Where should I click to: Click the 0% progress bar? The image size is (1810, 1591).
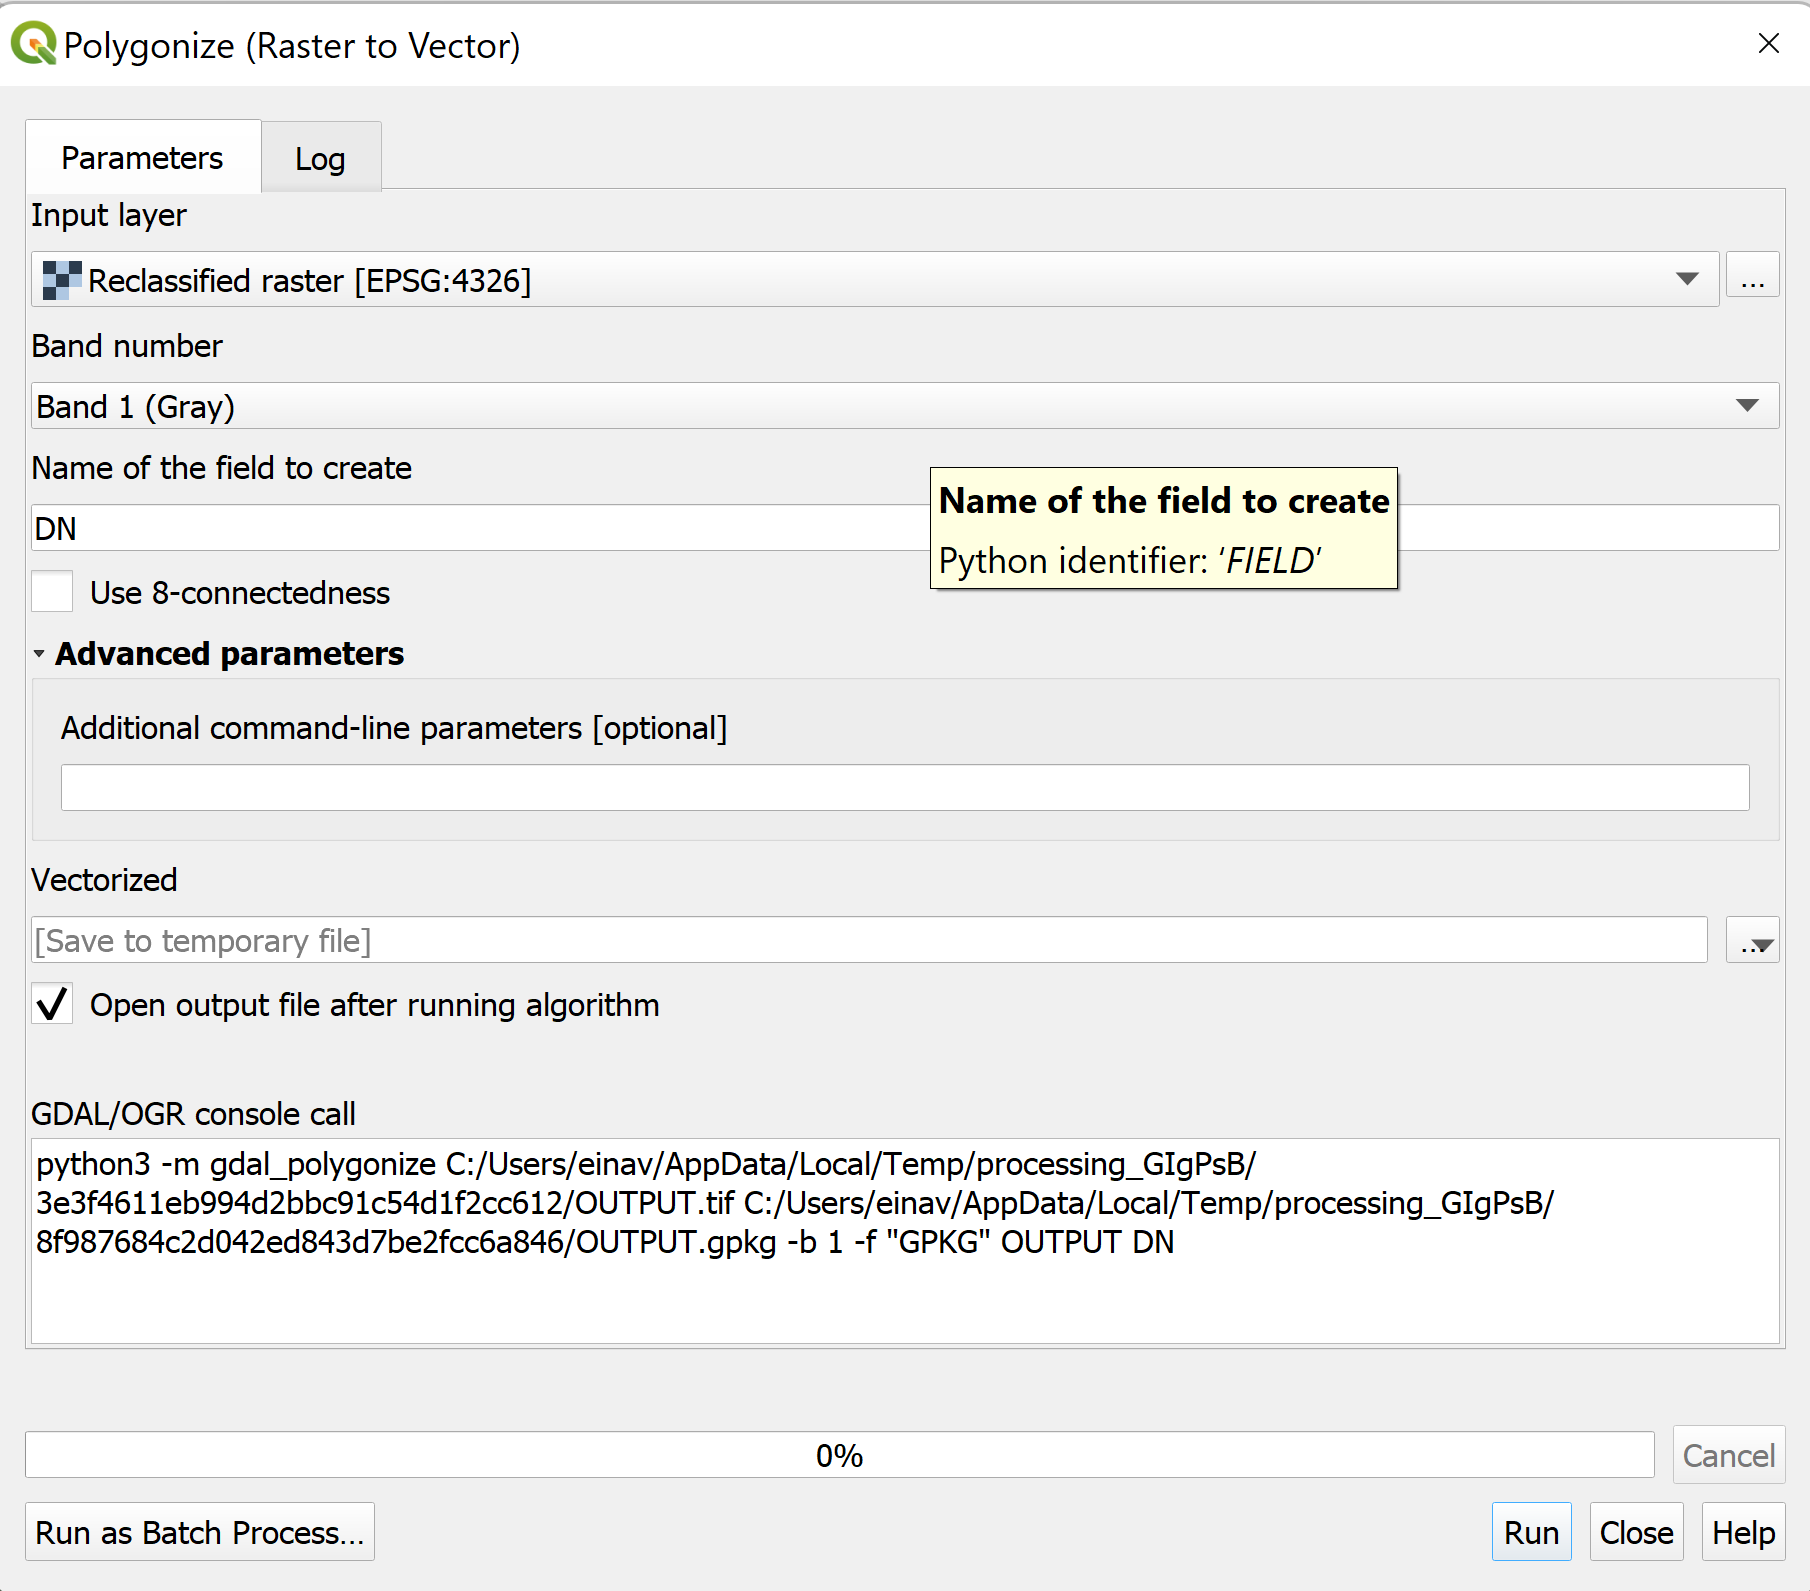coord(839,1455)
